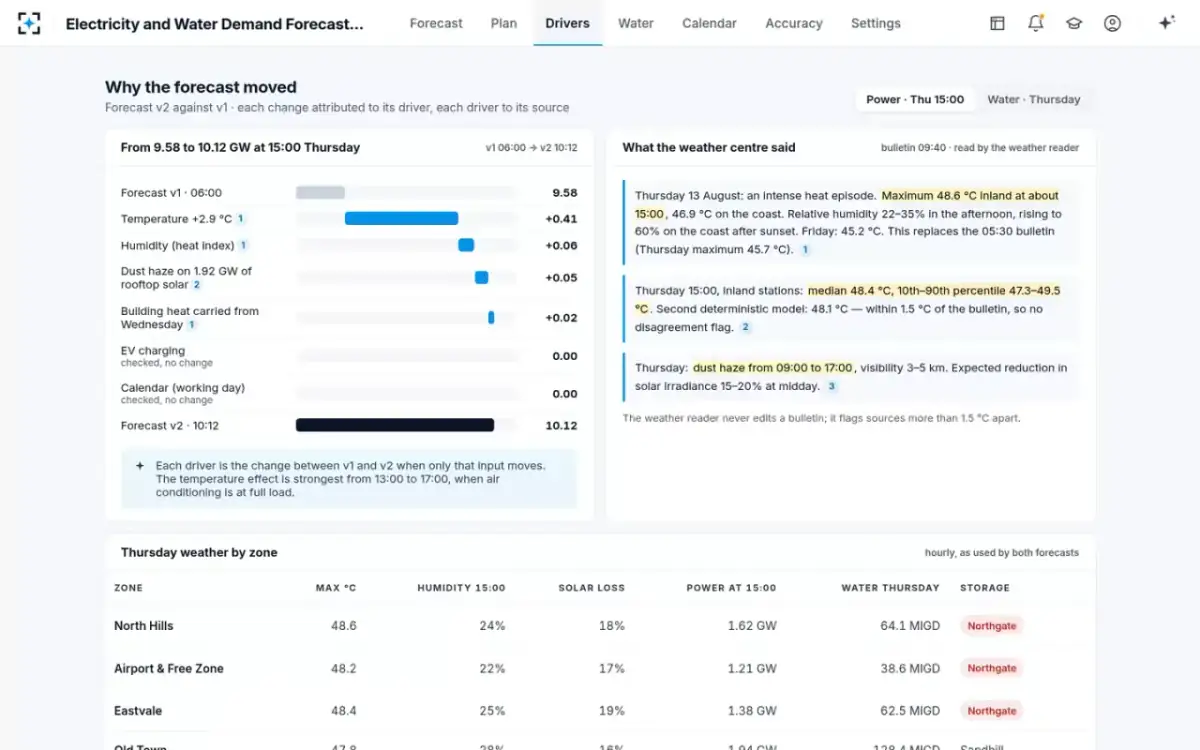The width and height of the screenshot is (1200, 750).
Task: Sort by STORAGE column header
Action: click(985, 588)
